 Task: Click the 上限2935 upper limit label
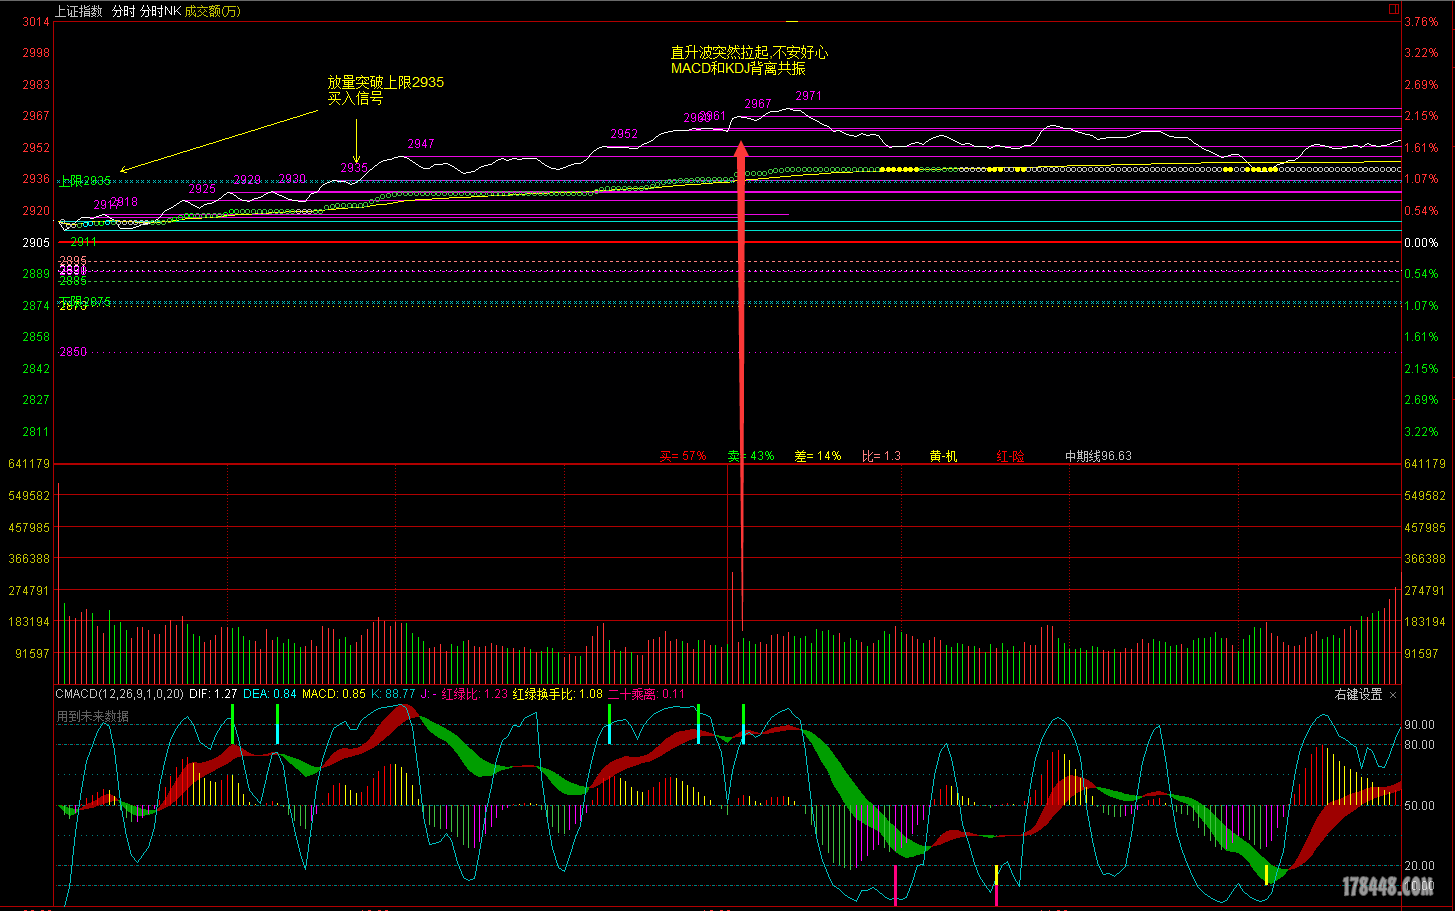(84, 182)
